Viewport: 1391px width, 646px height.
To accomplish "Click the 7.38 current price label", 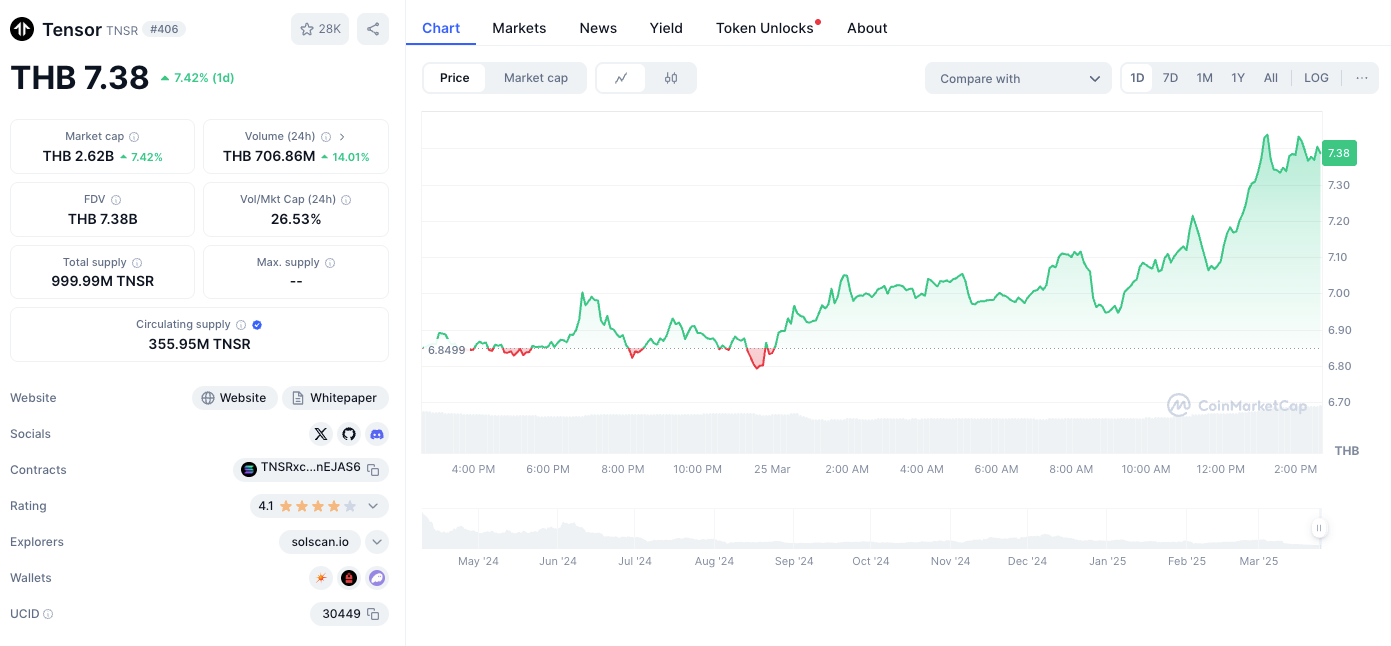I will pyautogui.click(x=1339, y=153).
